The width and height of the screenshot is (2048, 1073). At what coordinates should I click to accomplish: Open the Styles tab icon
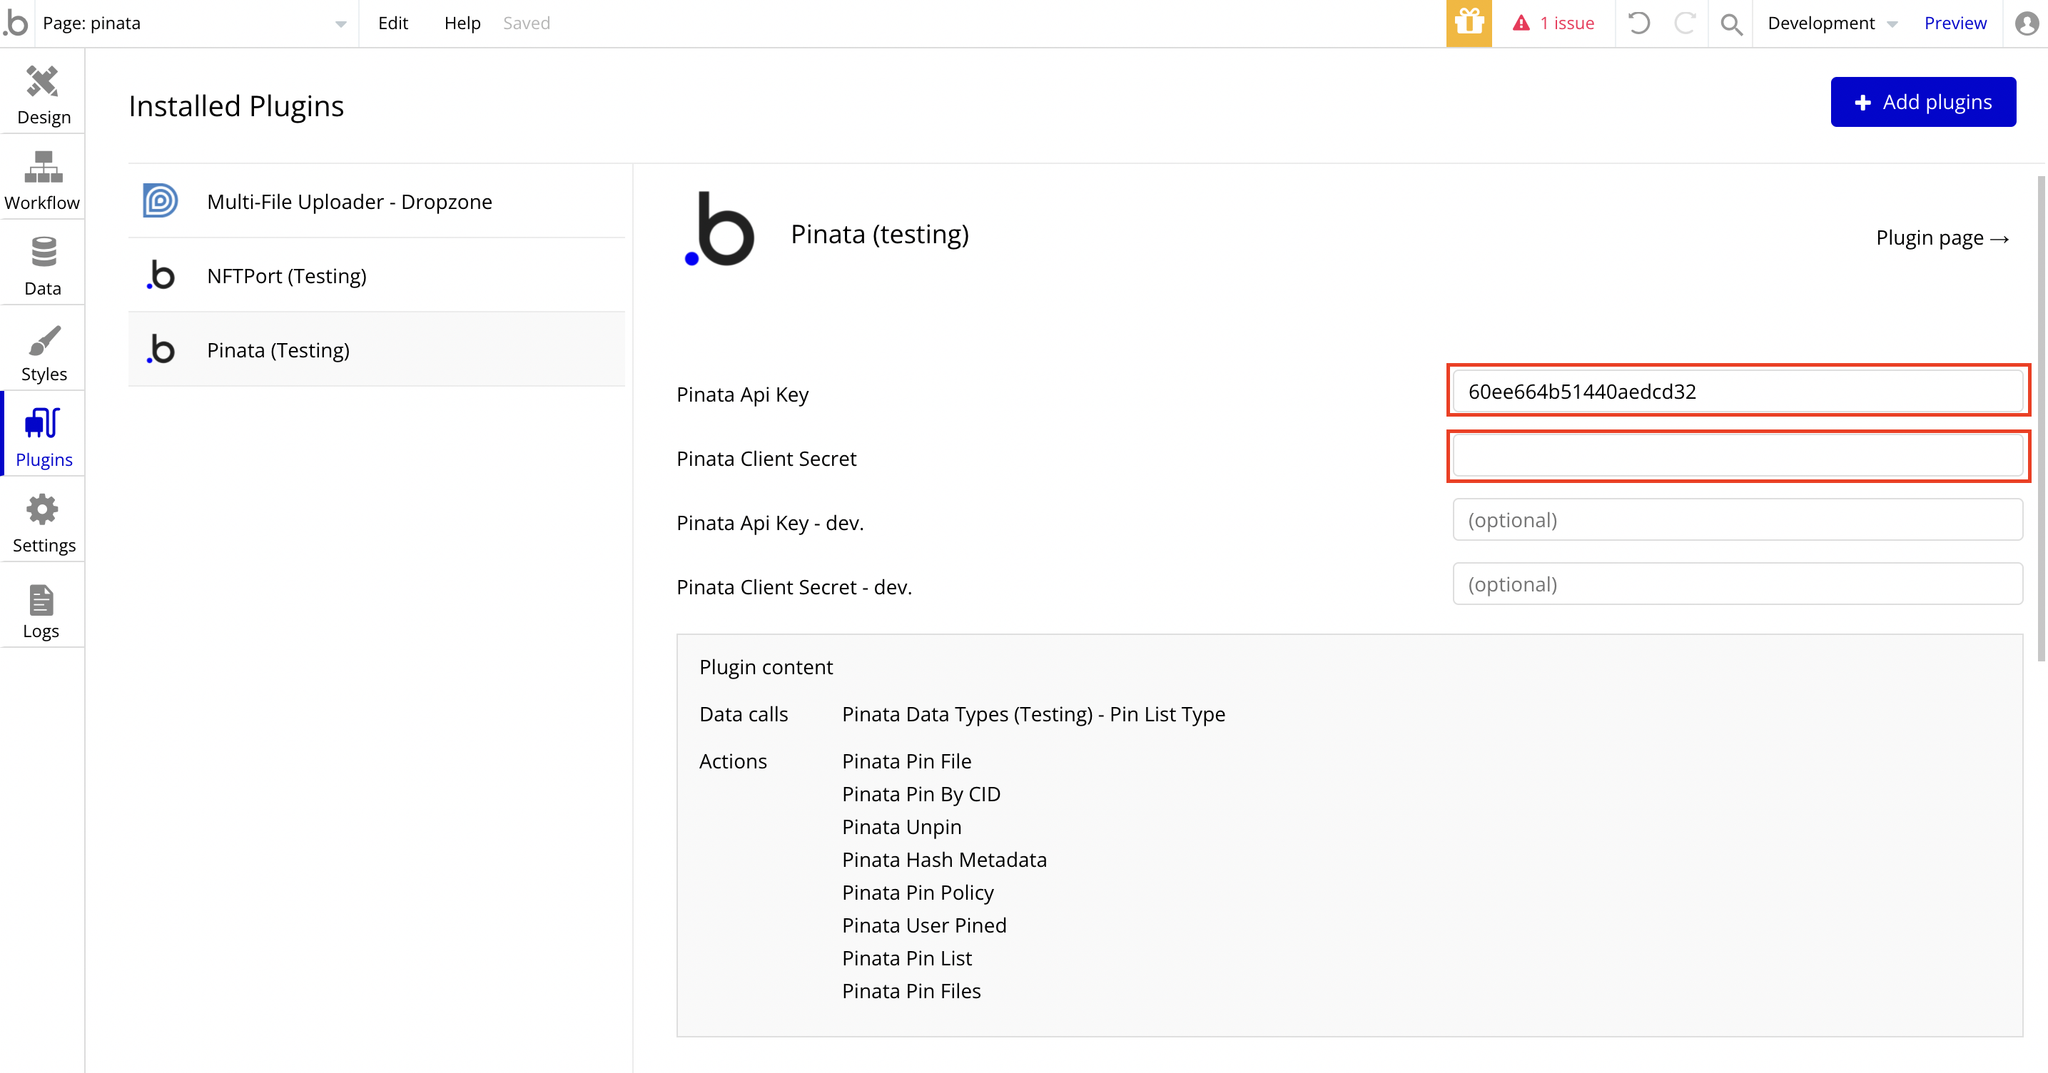[x=43, y=340]
